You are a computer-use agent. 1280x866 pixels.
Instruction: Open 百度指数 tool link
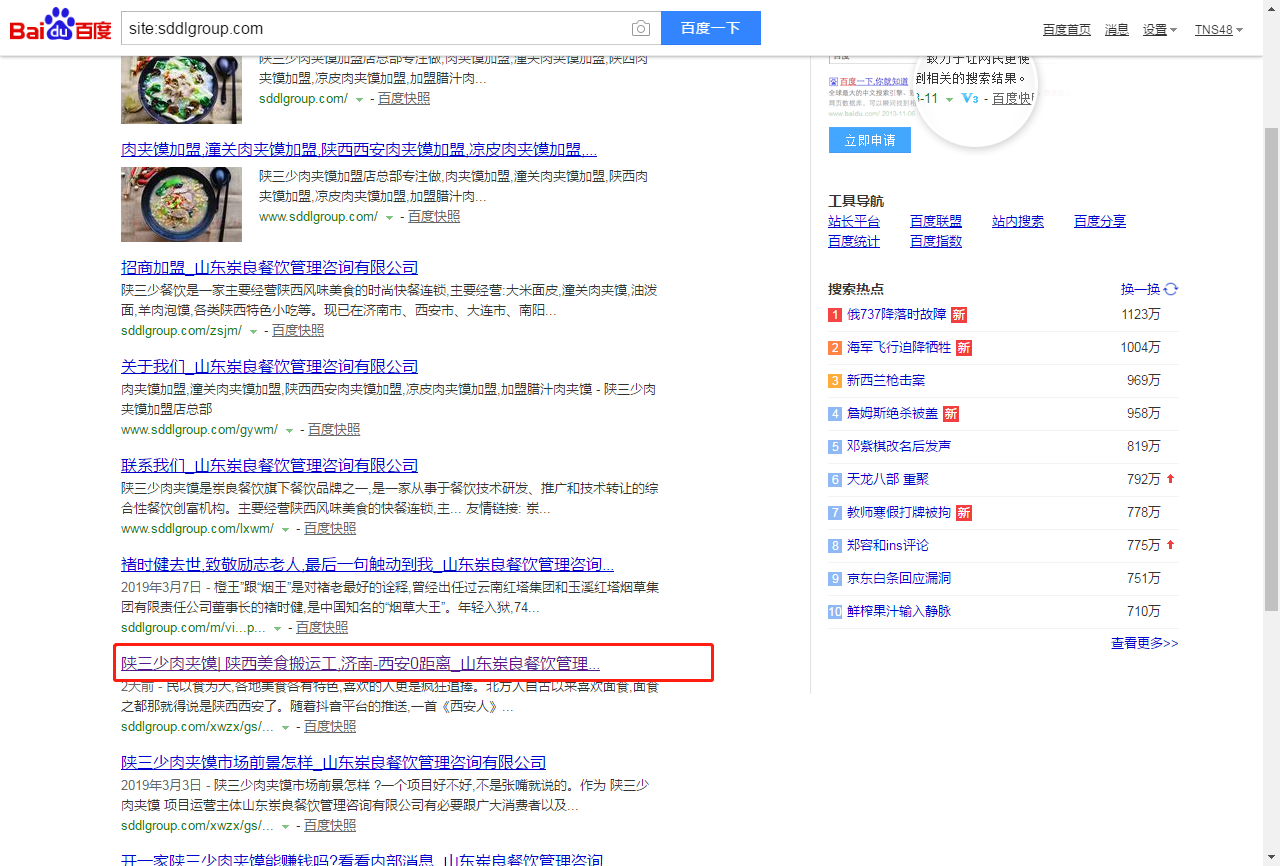[x=936, y=241]
